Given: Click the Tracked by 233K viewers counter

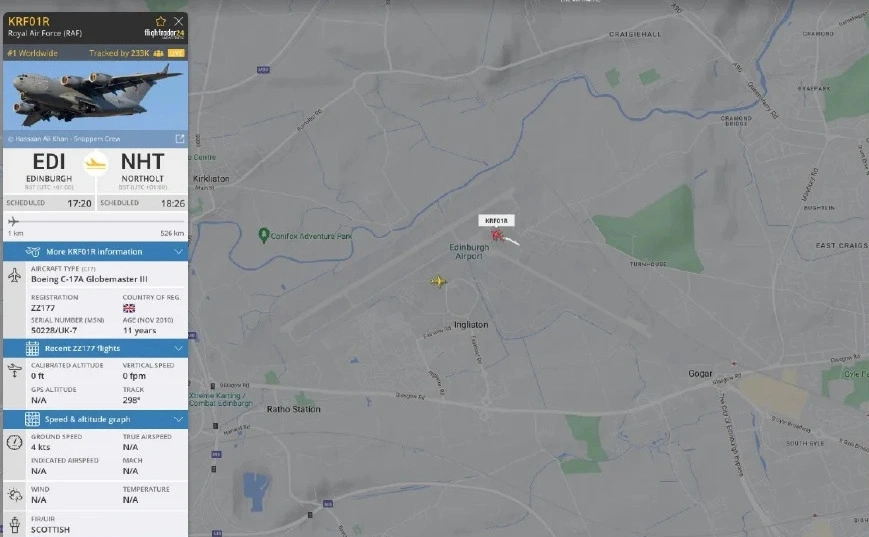Looking at the screenshot, I should [126, 53].
